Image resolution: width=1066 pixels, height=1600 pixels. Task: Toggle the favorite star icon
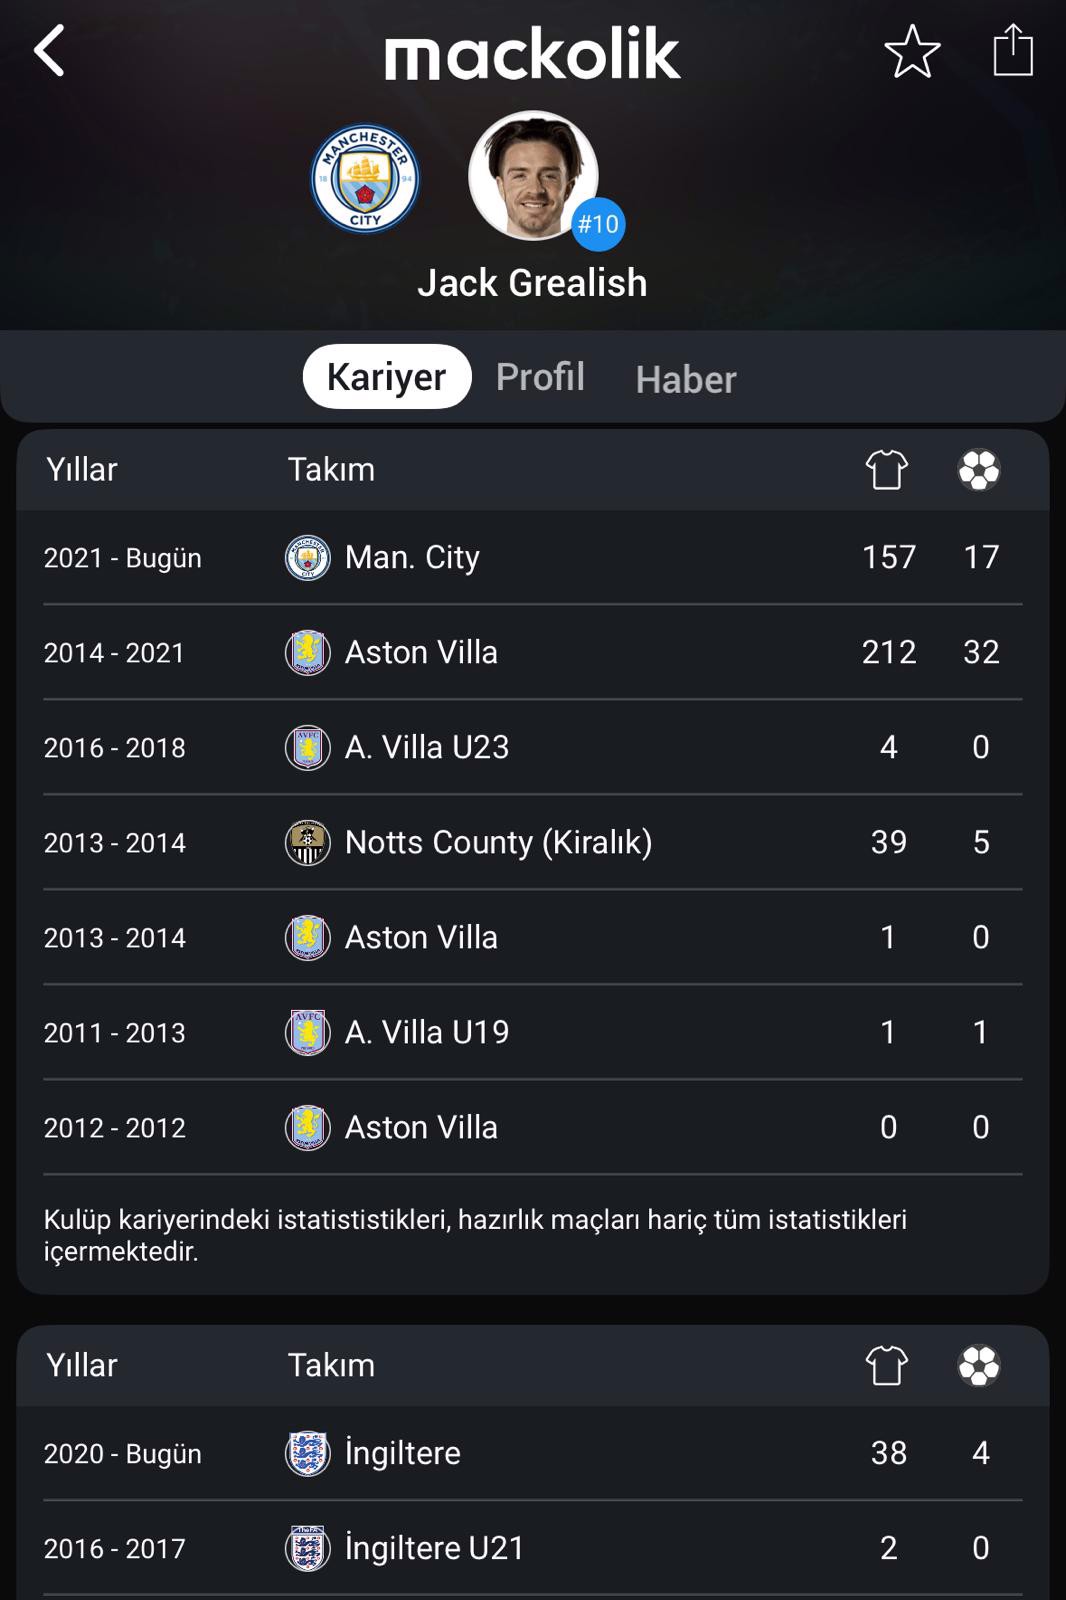point(912,51)
